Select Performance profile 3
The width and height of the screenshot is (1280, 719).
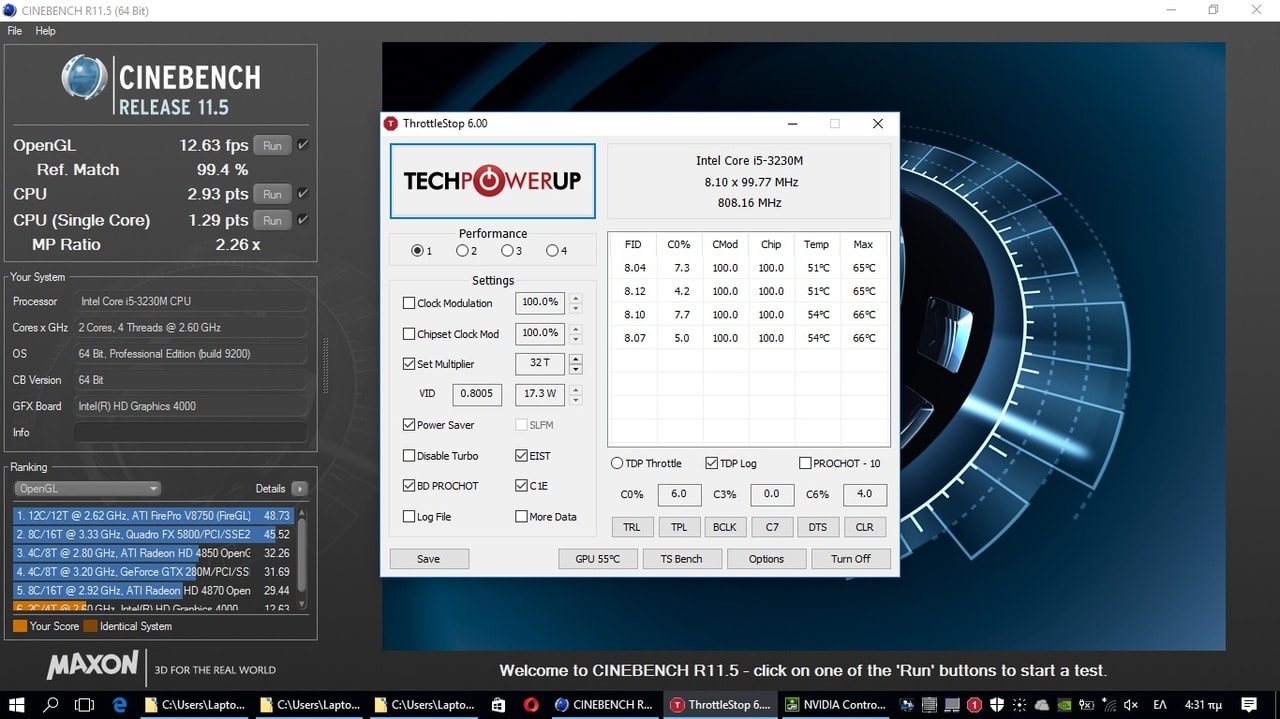(x=507, y=251)
